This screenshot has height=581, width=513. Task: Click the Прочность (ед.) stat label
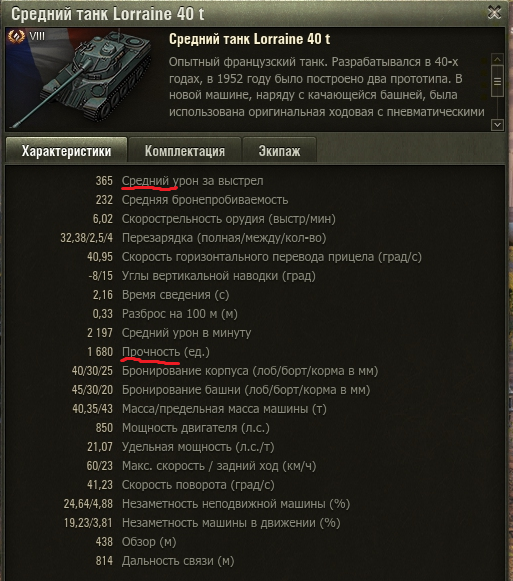(x=166, y=352)
